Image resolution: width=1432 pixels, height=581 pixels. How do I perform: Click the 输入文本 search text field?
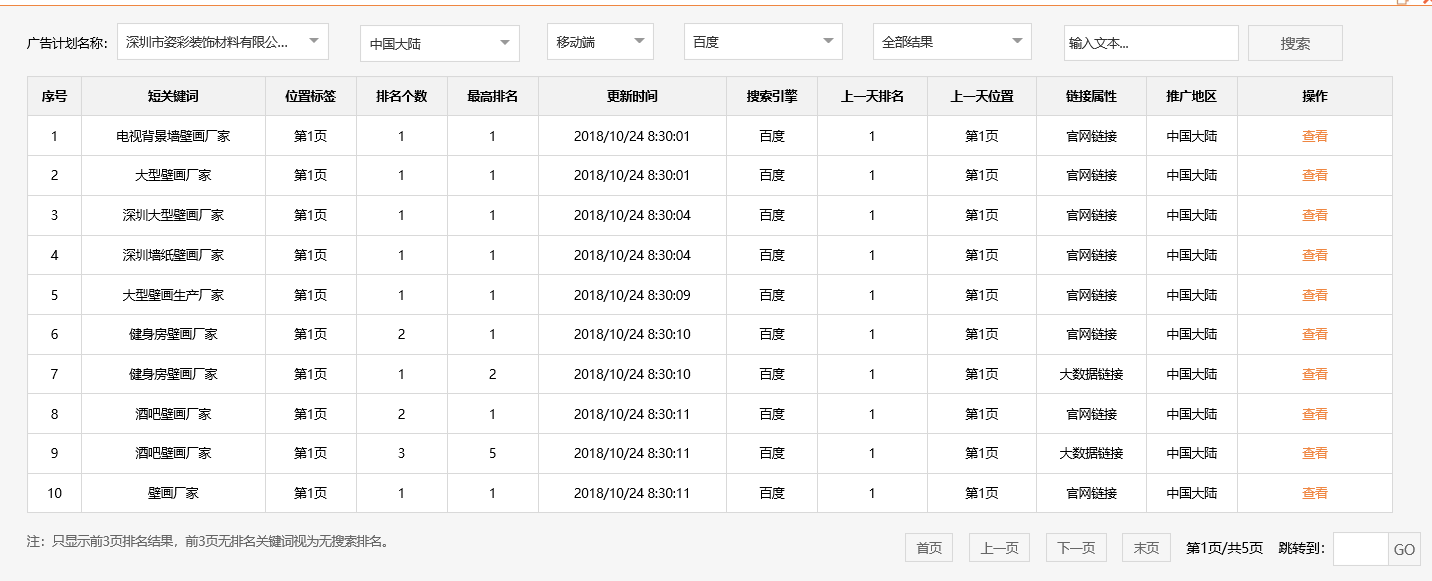coord(1151,42)
